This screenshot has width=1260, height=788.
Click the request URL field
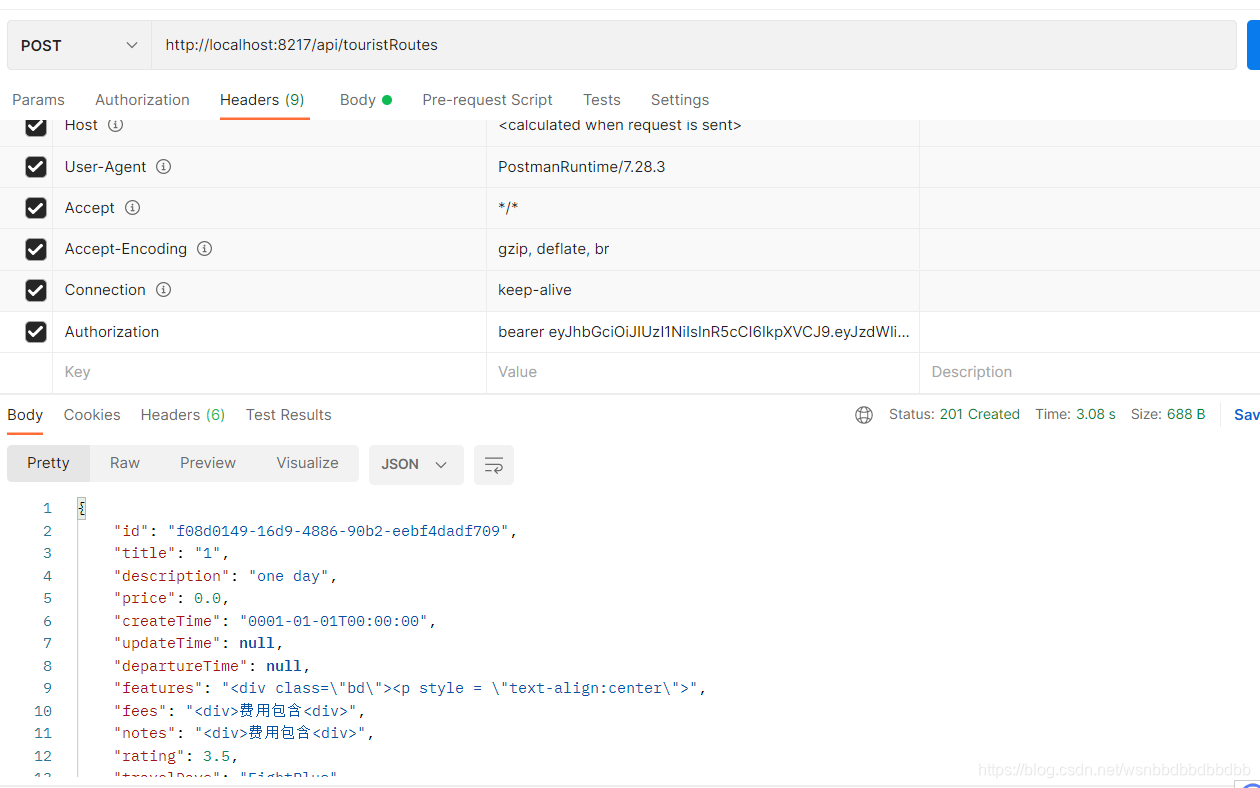coord(693,45)
